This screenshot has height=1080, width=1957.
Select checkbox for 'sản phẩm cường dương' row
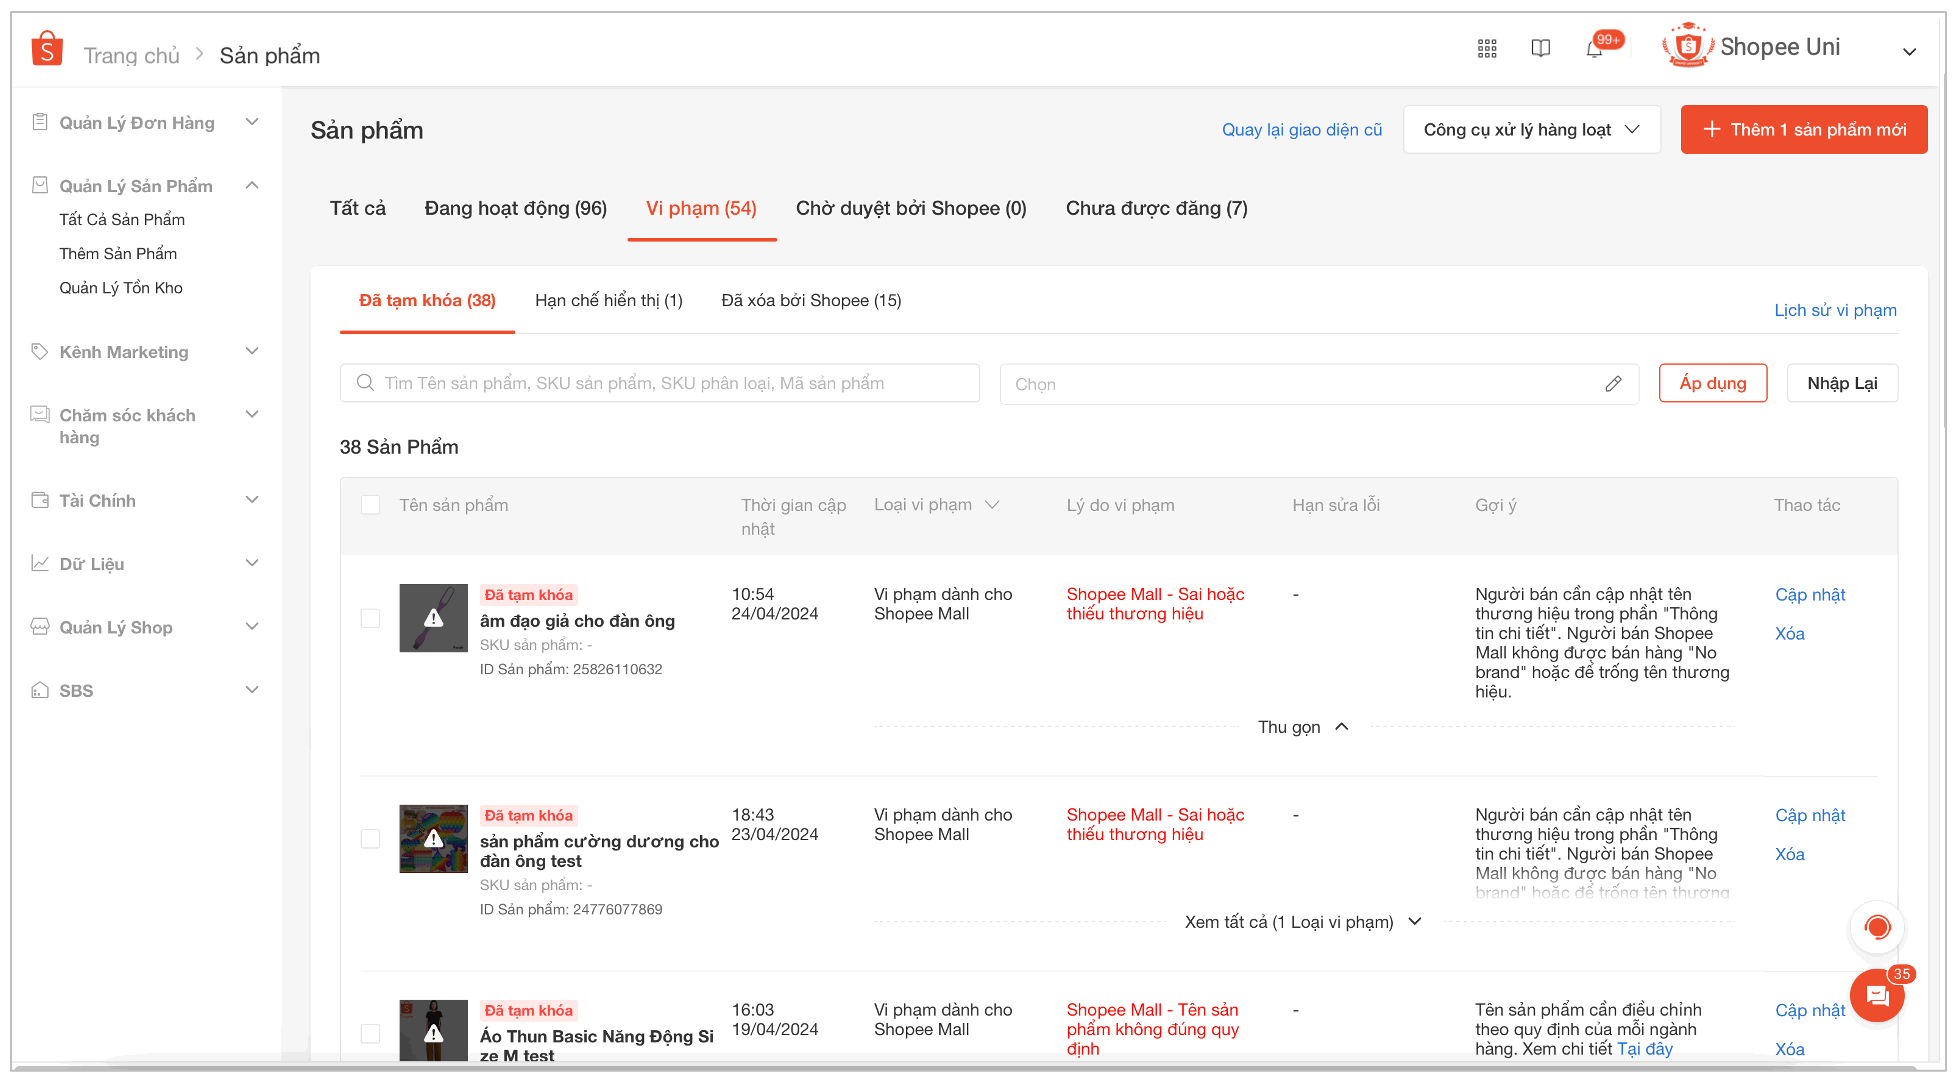[x=371, y=839]
